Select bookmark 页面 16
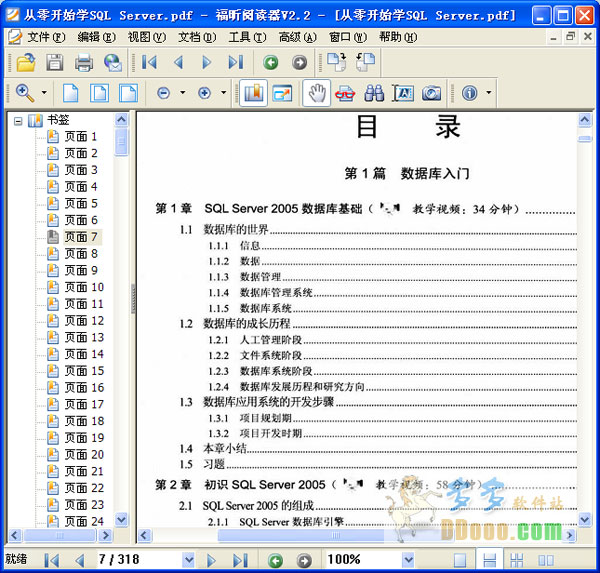The image size is (600, 573). (x=84, y=388)
